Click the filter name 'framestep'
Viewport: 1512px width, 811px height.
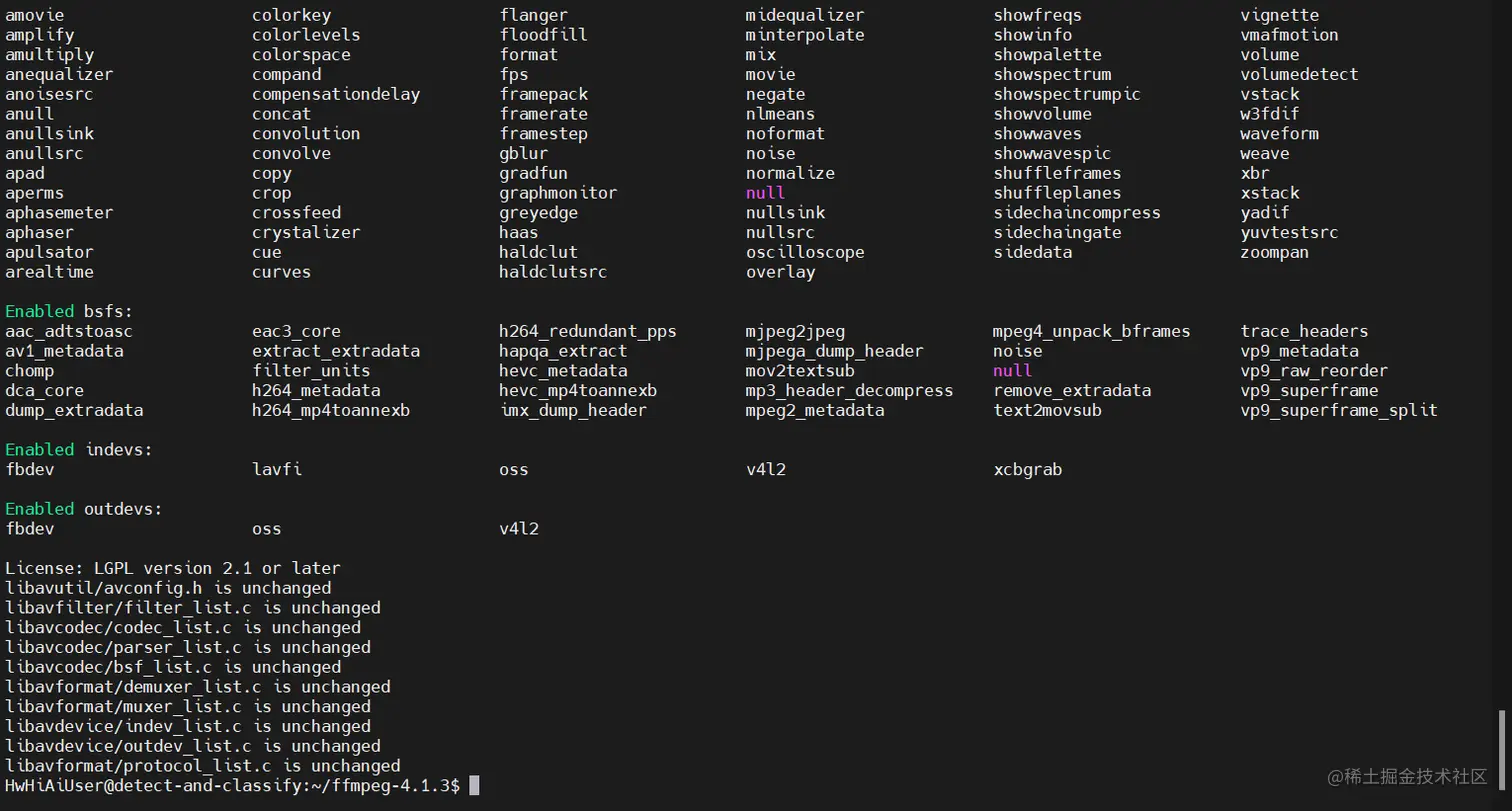[543, 133]
